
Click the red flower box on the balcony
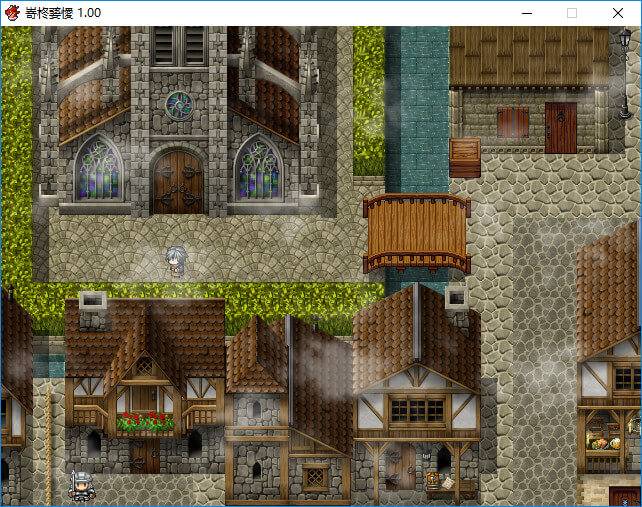pos(145,422)
